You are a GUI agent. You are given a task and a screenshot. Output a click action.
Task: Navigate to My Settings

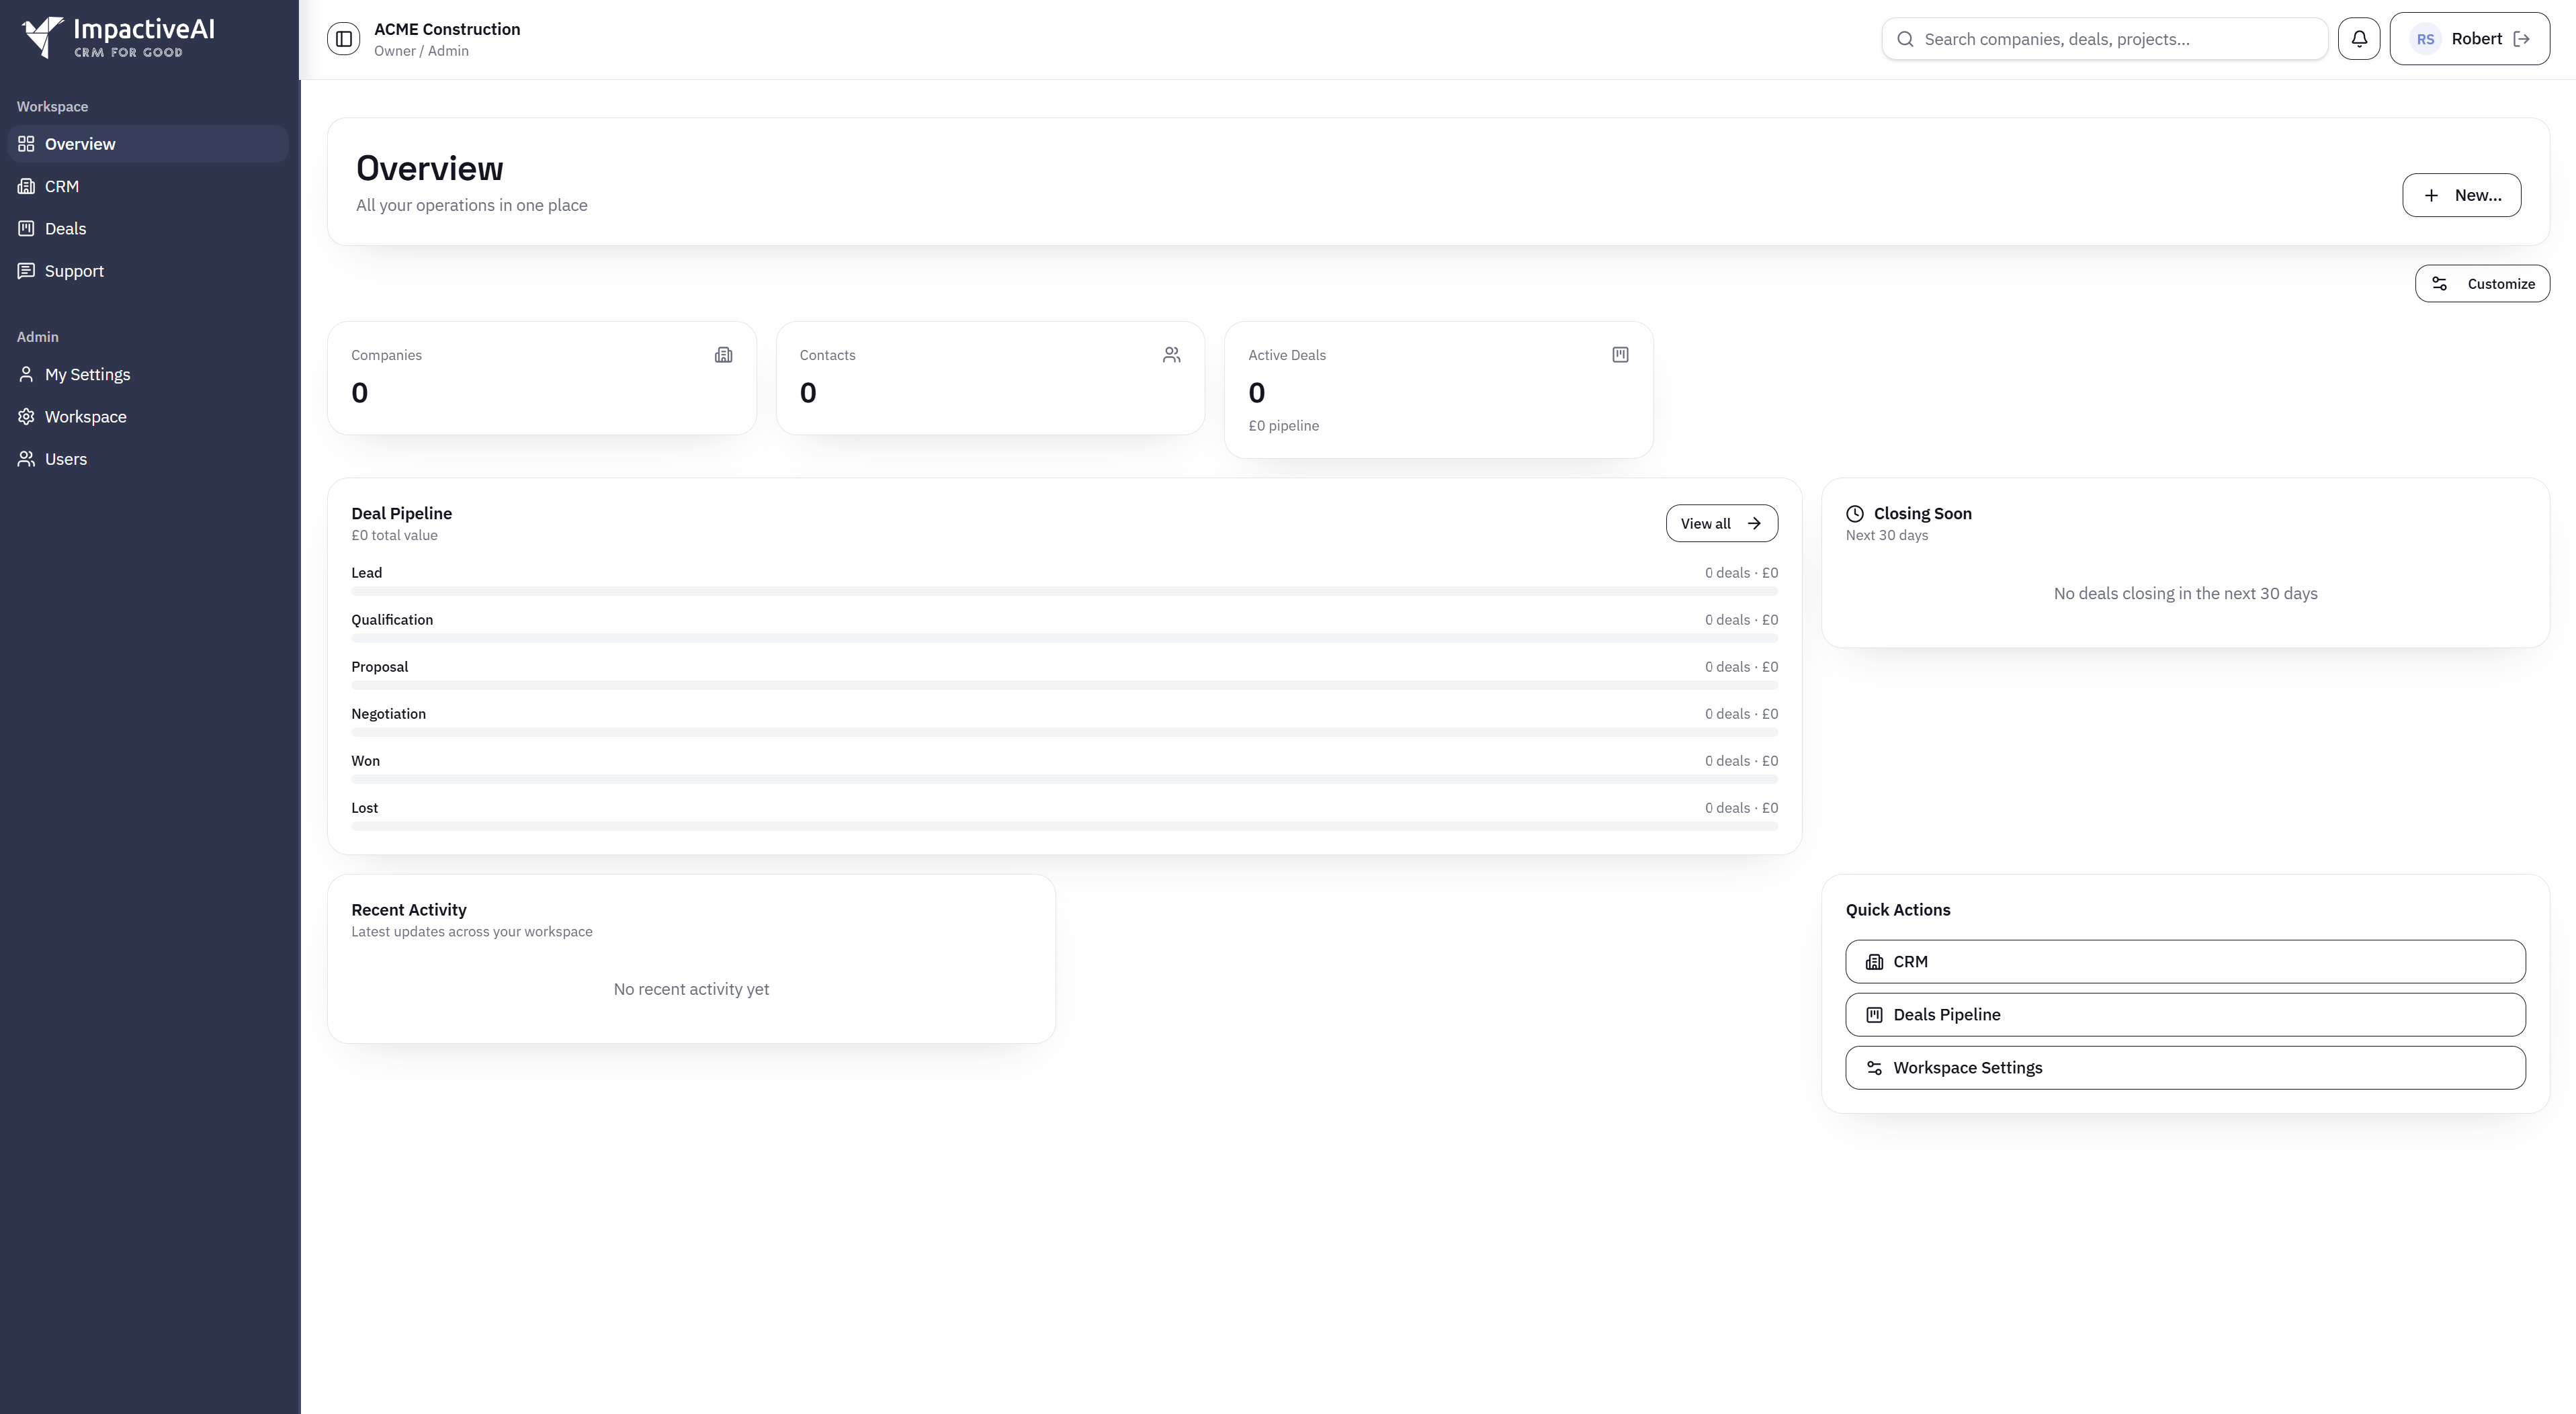(x=87, y=375)
